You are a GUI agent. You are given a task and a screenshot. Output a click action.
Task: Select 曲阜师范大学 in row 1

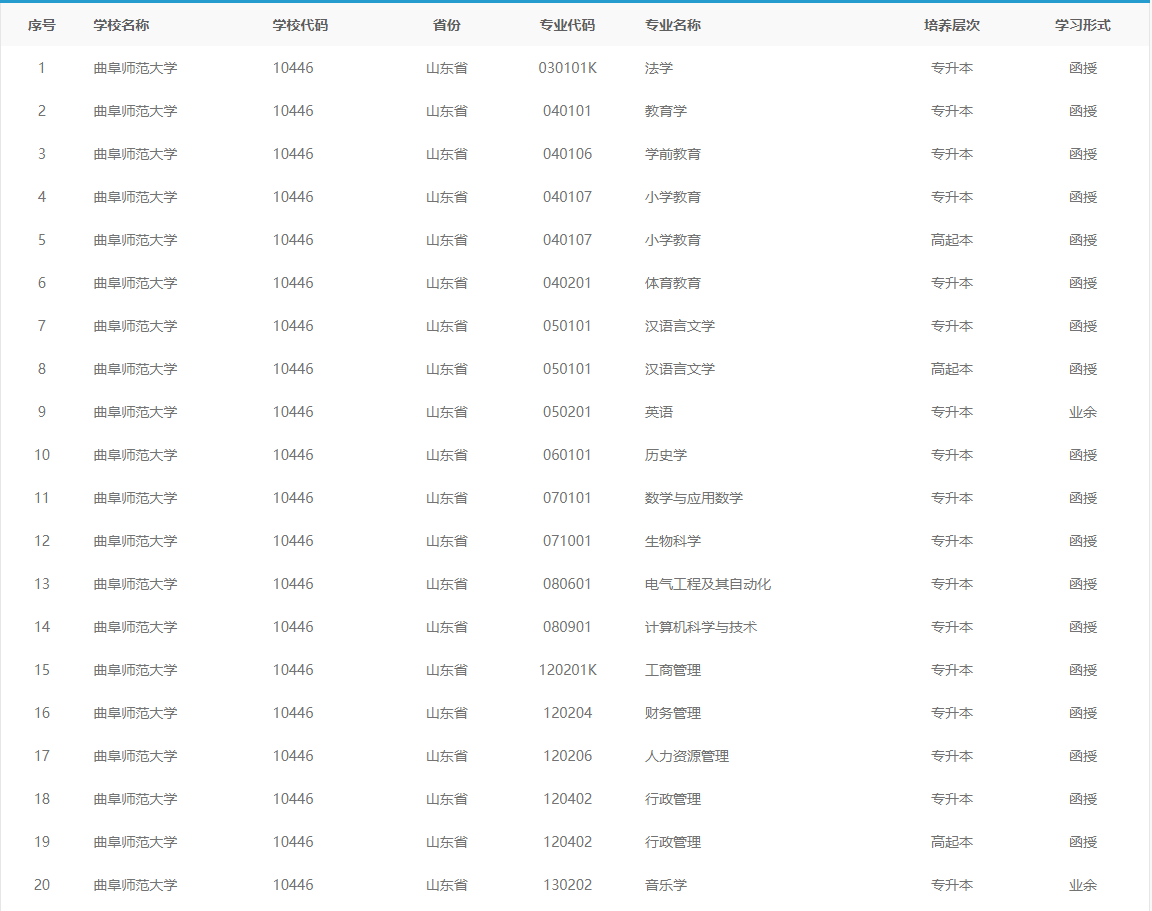click(135, 68)
